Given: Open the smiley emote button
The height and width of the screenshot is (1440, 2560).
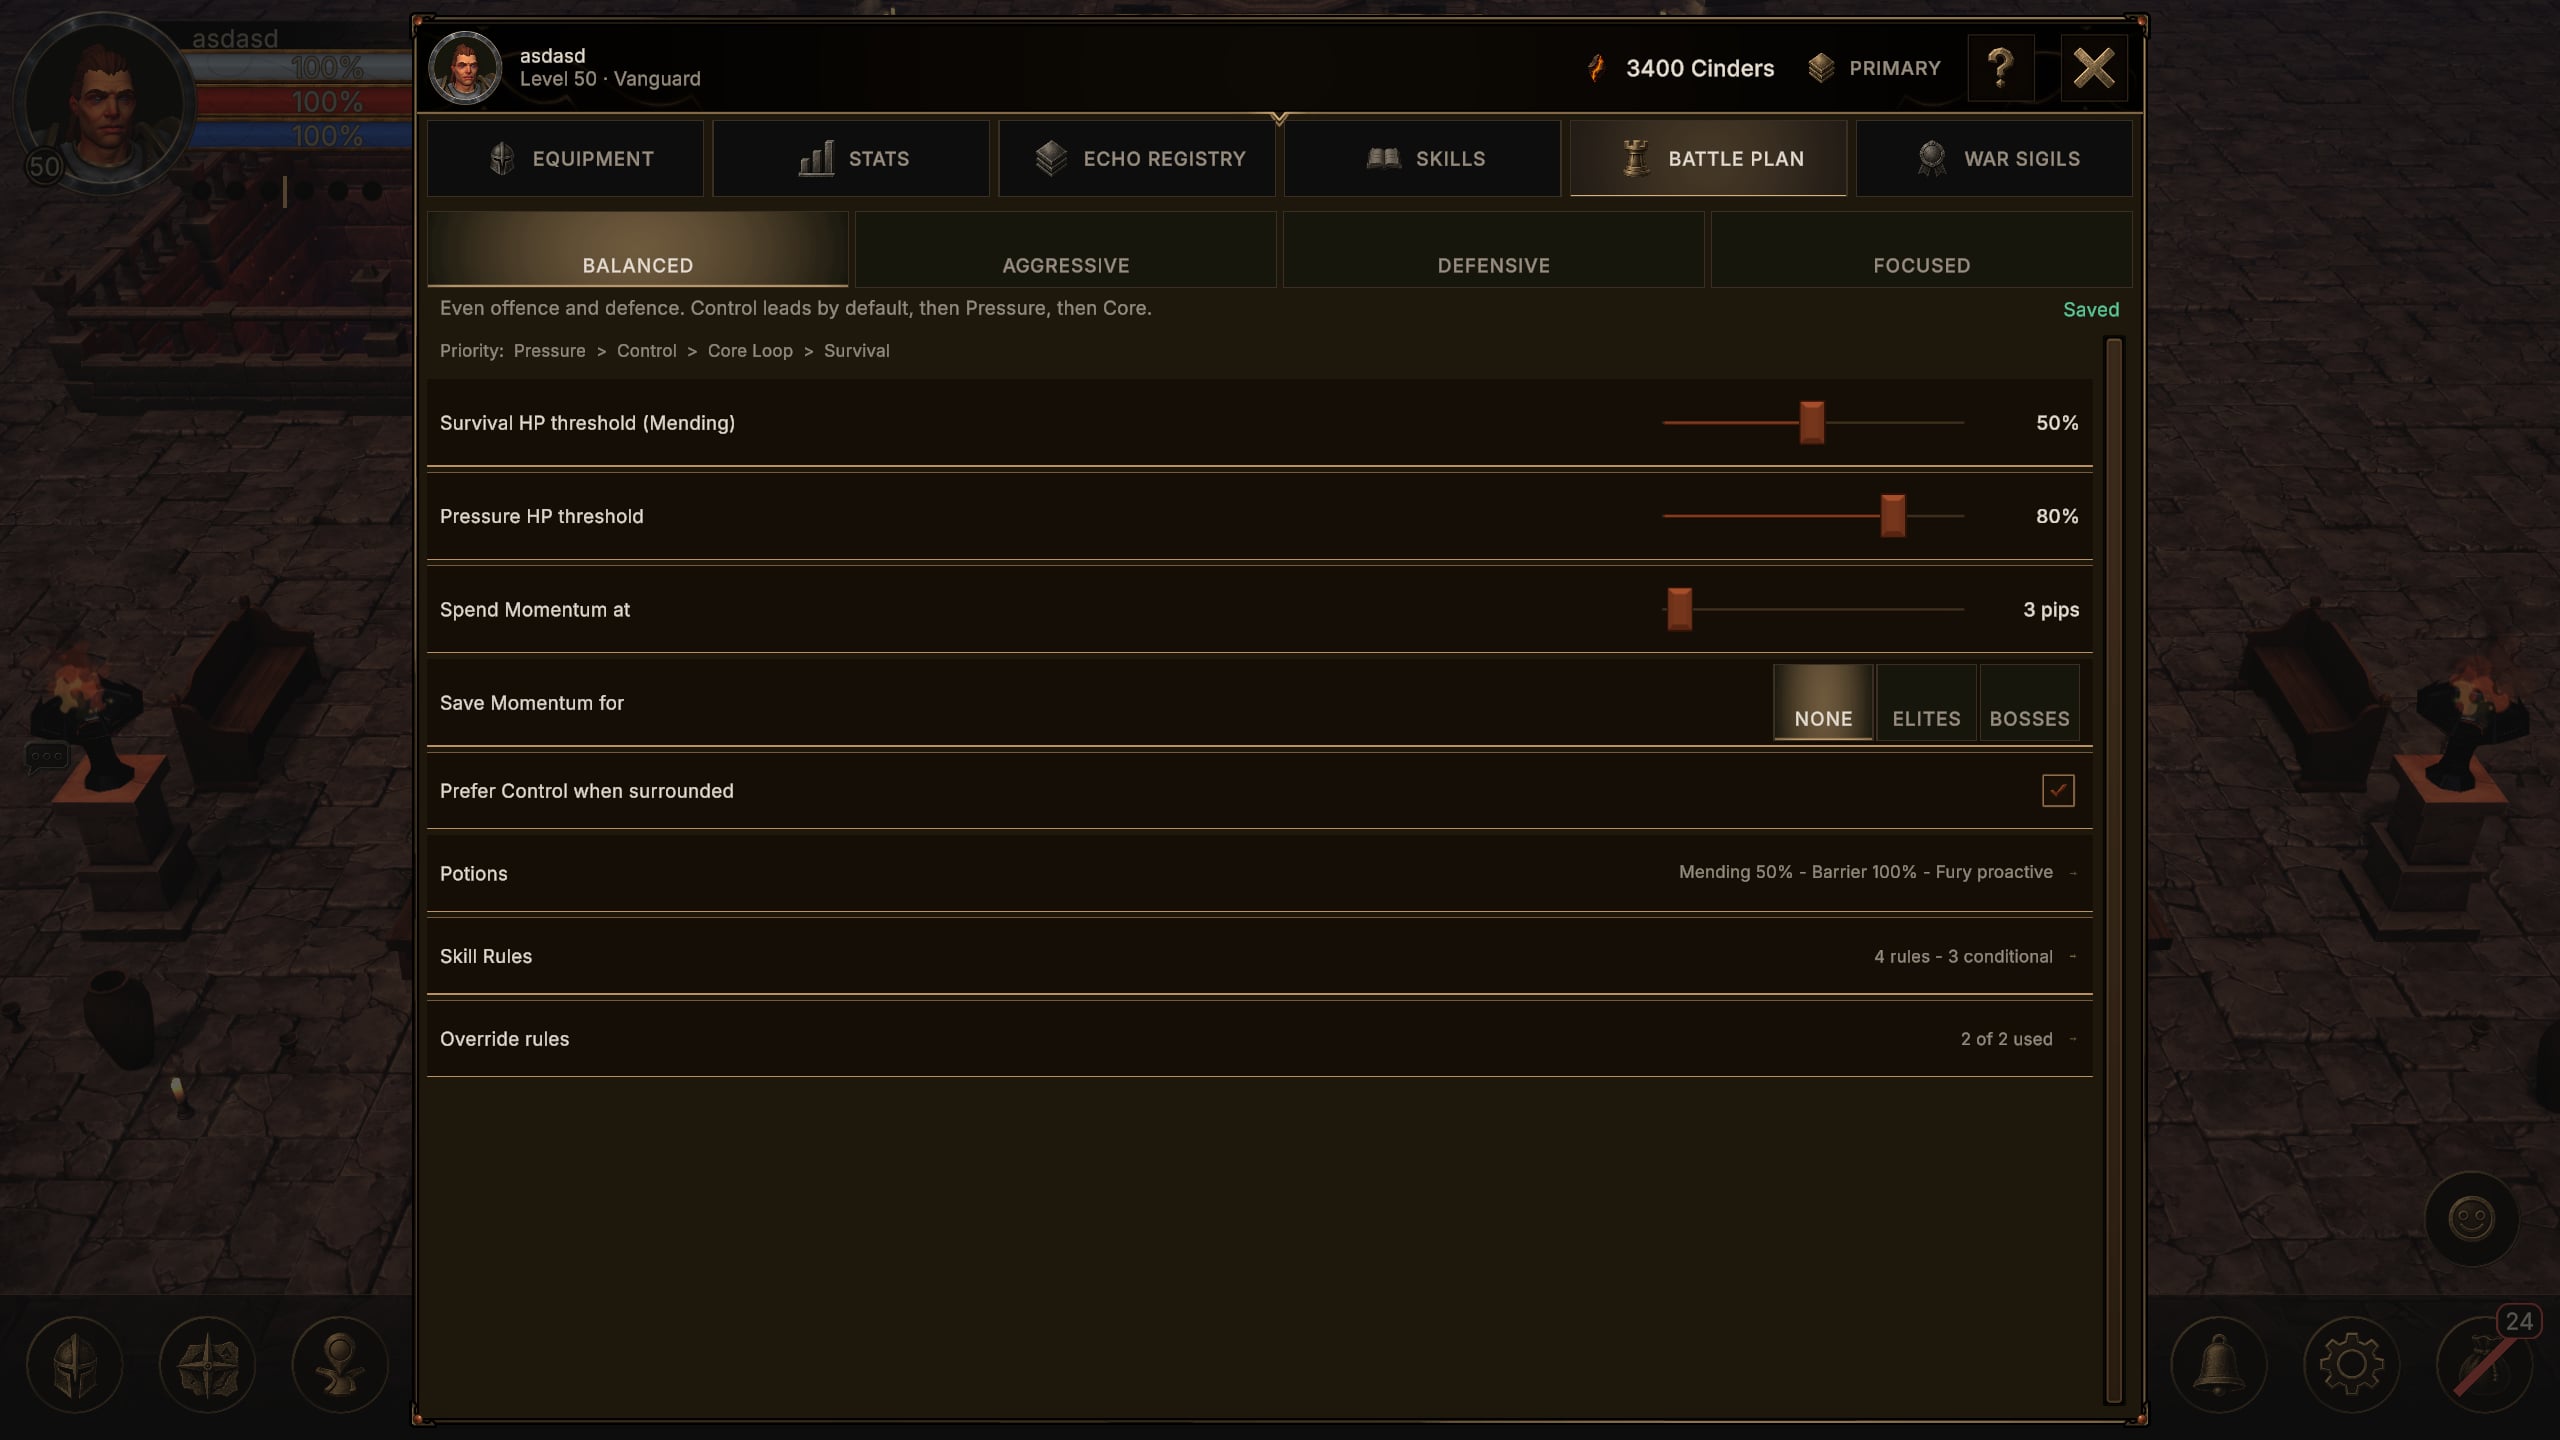Looking at the screenshot, I should tap(2471, 1219).
